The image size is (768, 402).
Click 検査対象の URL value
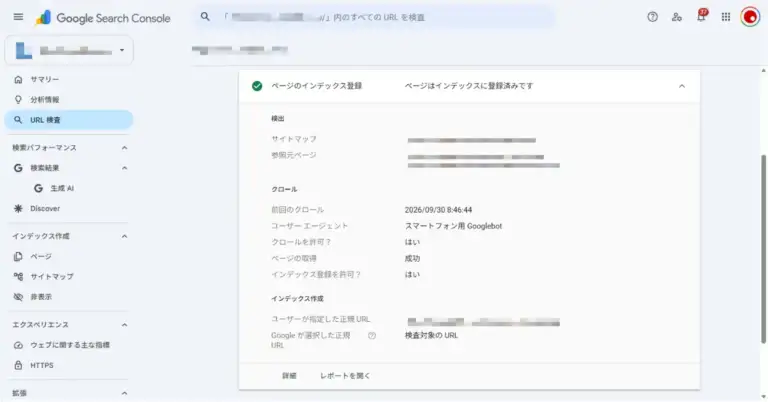click(x=431, y=335)
